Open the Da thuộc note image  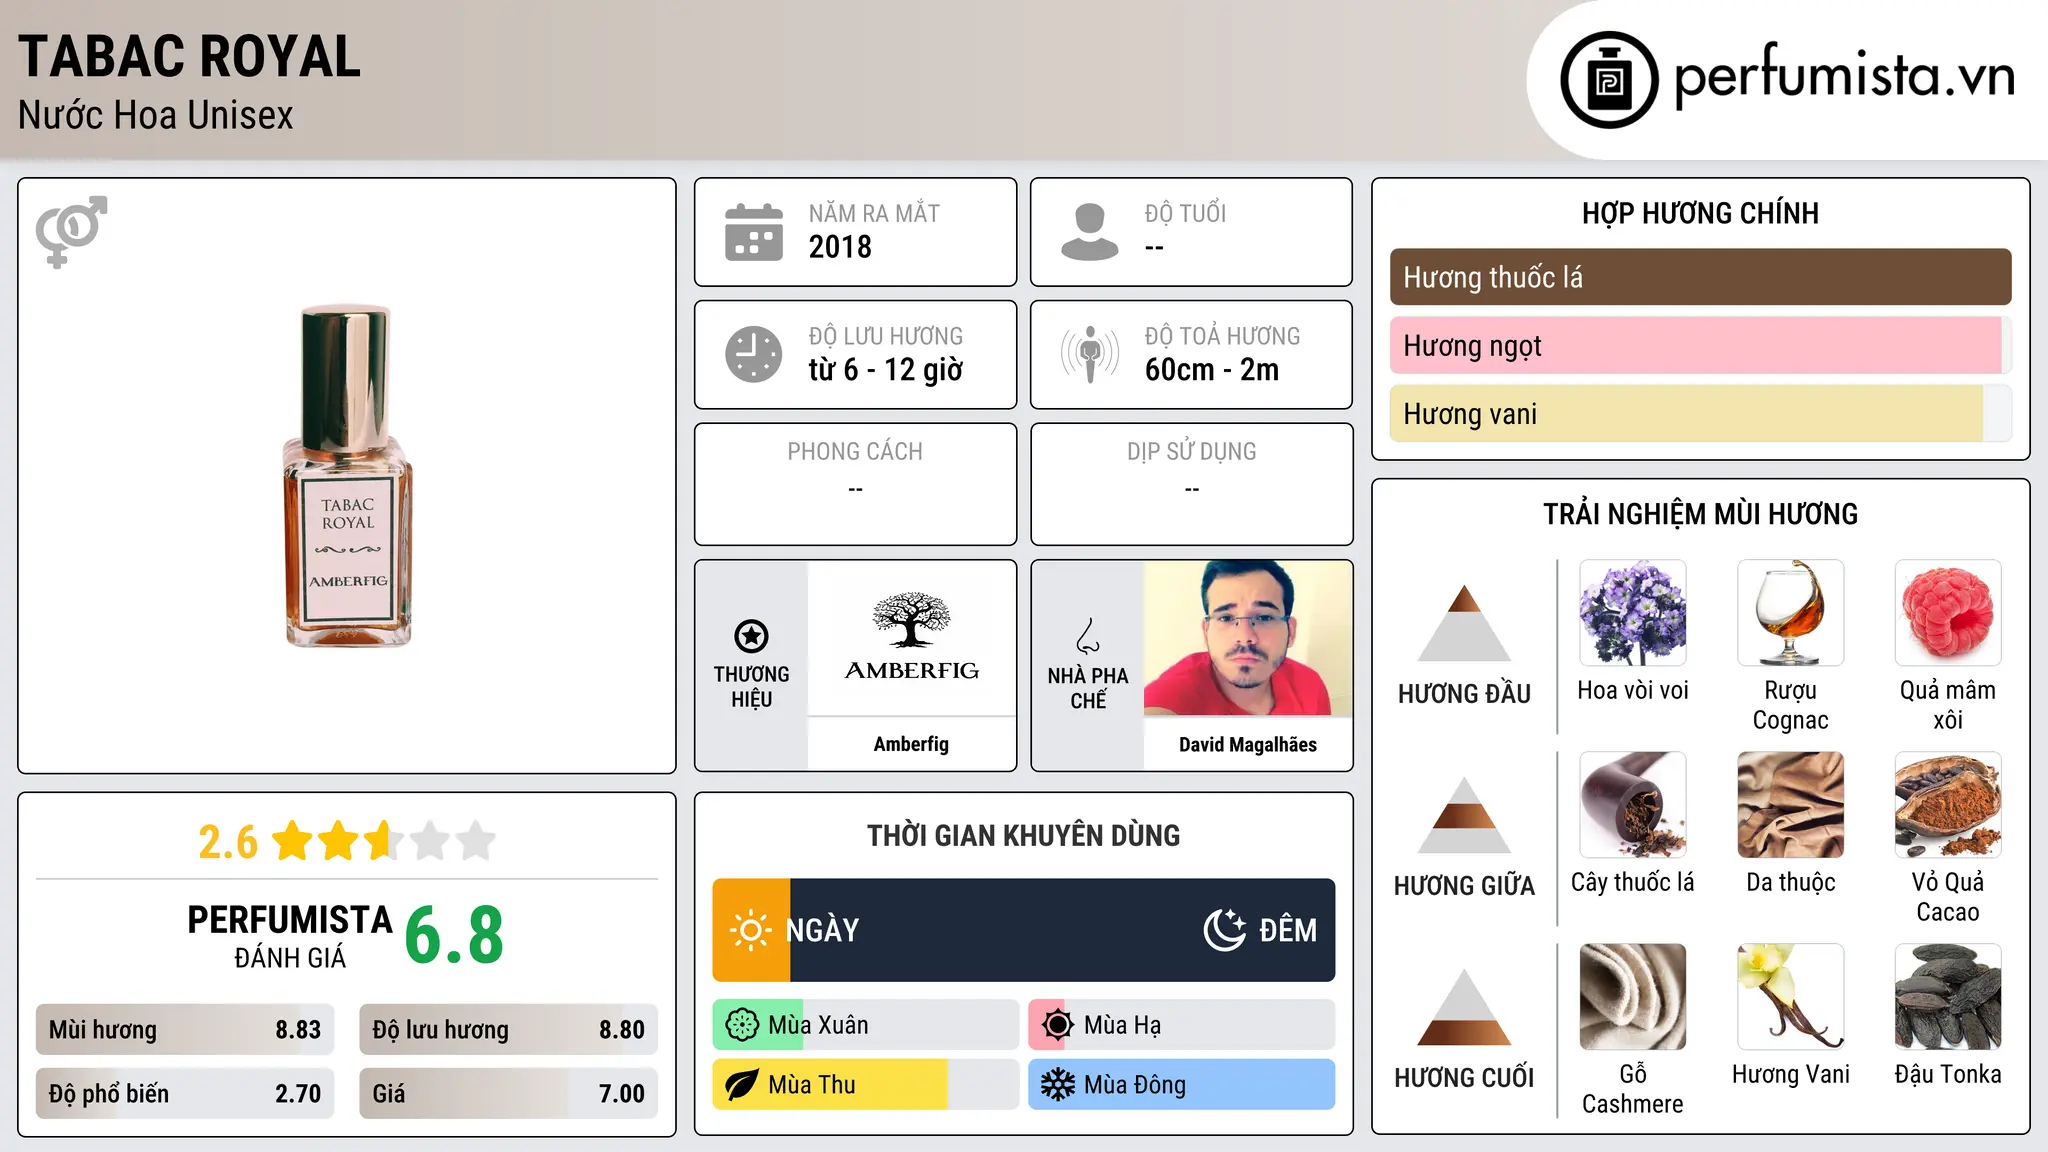pyautogui.click(x=1791, y=805)
